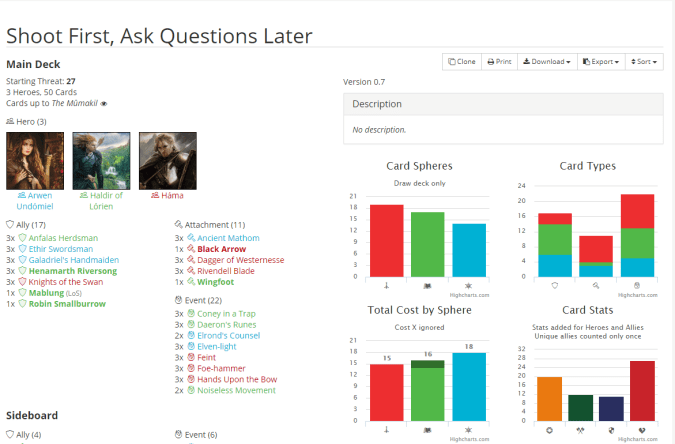Clone this deck
Image resolution: width=675 pixels, height=444 pixels.
tap(462, 62)
